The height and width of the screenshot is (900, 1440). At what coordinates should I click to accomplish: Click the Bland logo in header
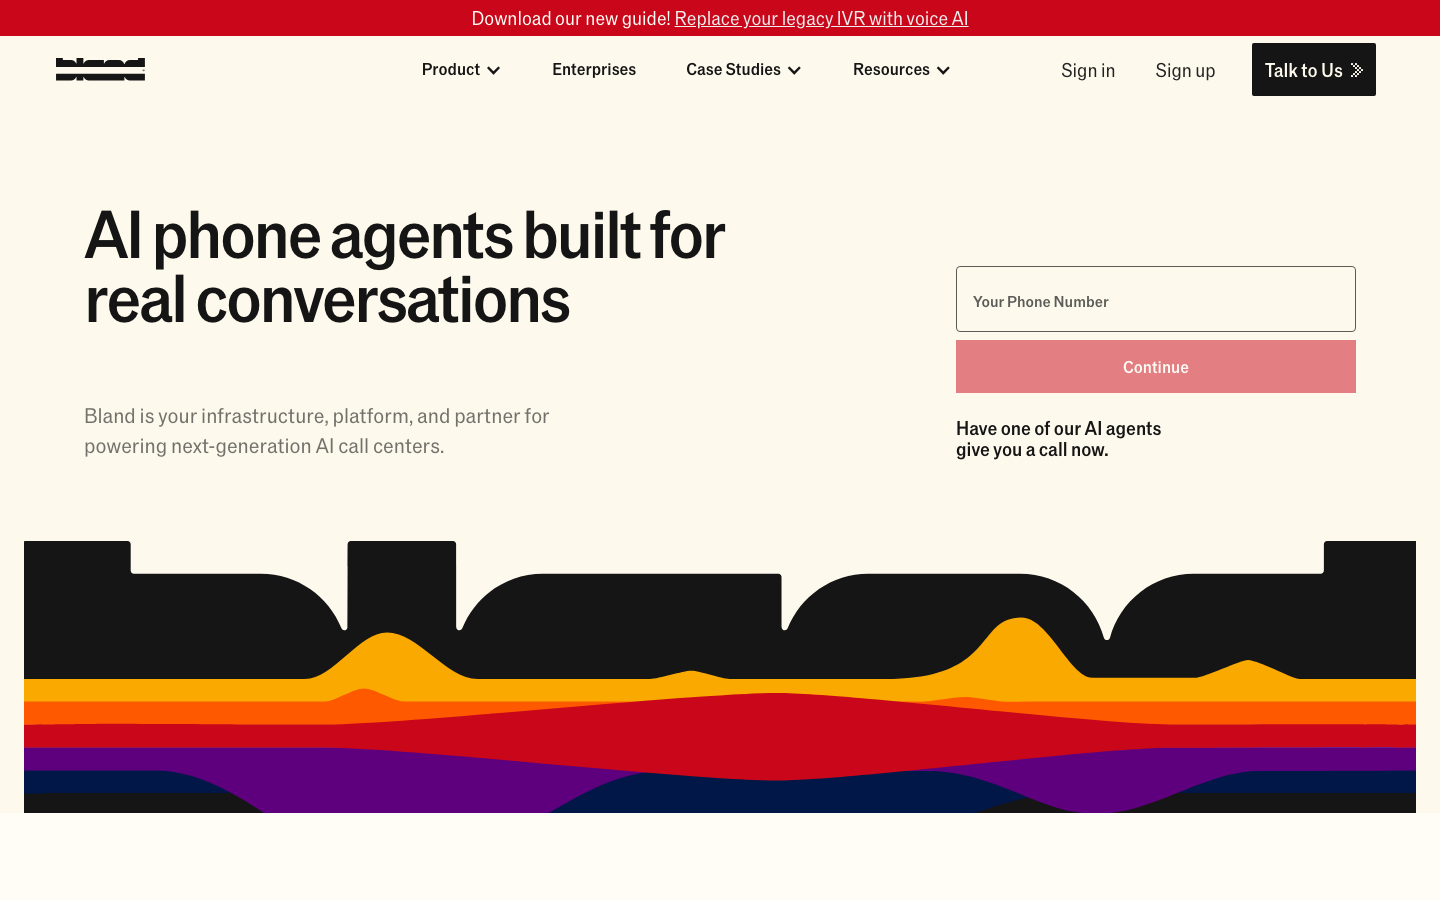coord(100,69)
